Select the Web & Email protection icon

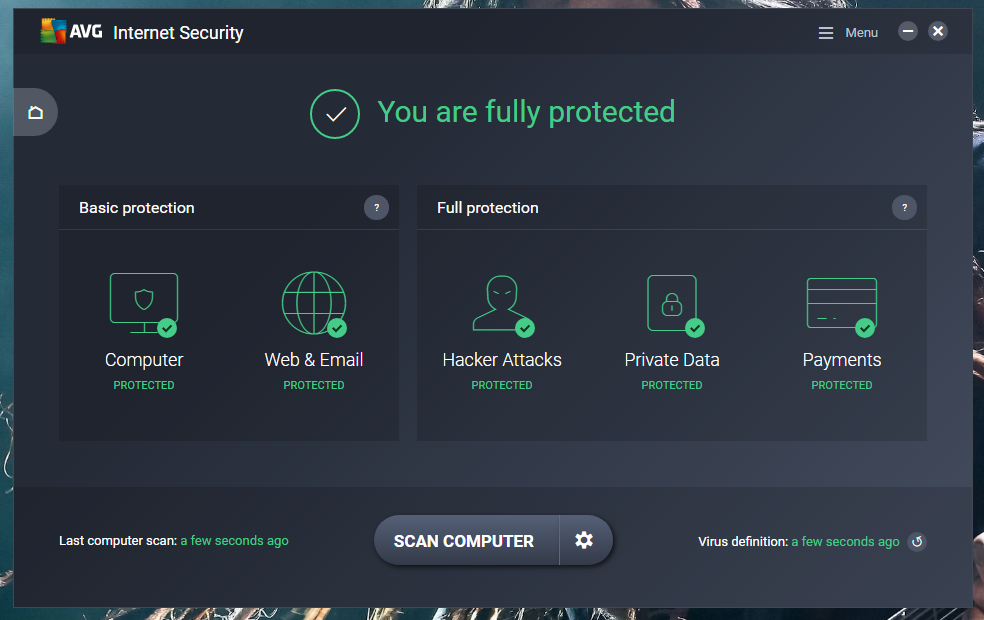point(313,303)
